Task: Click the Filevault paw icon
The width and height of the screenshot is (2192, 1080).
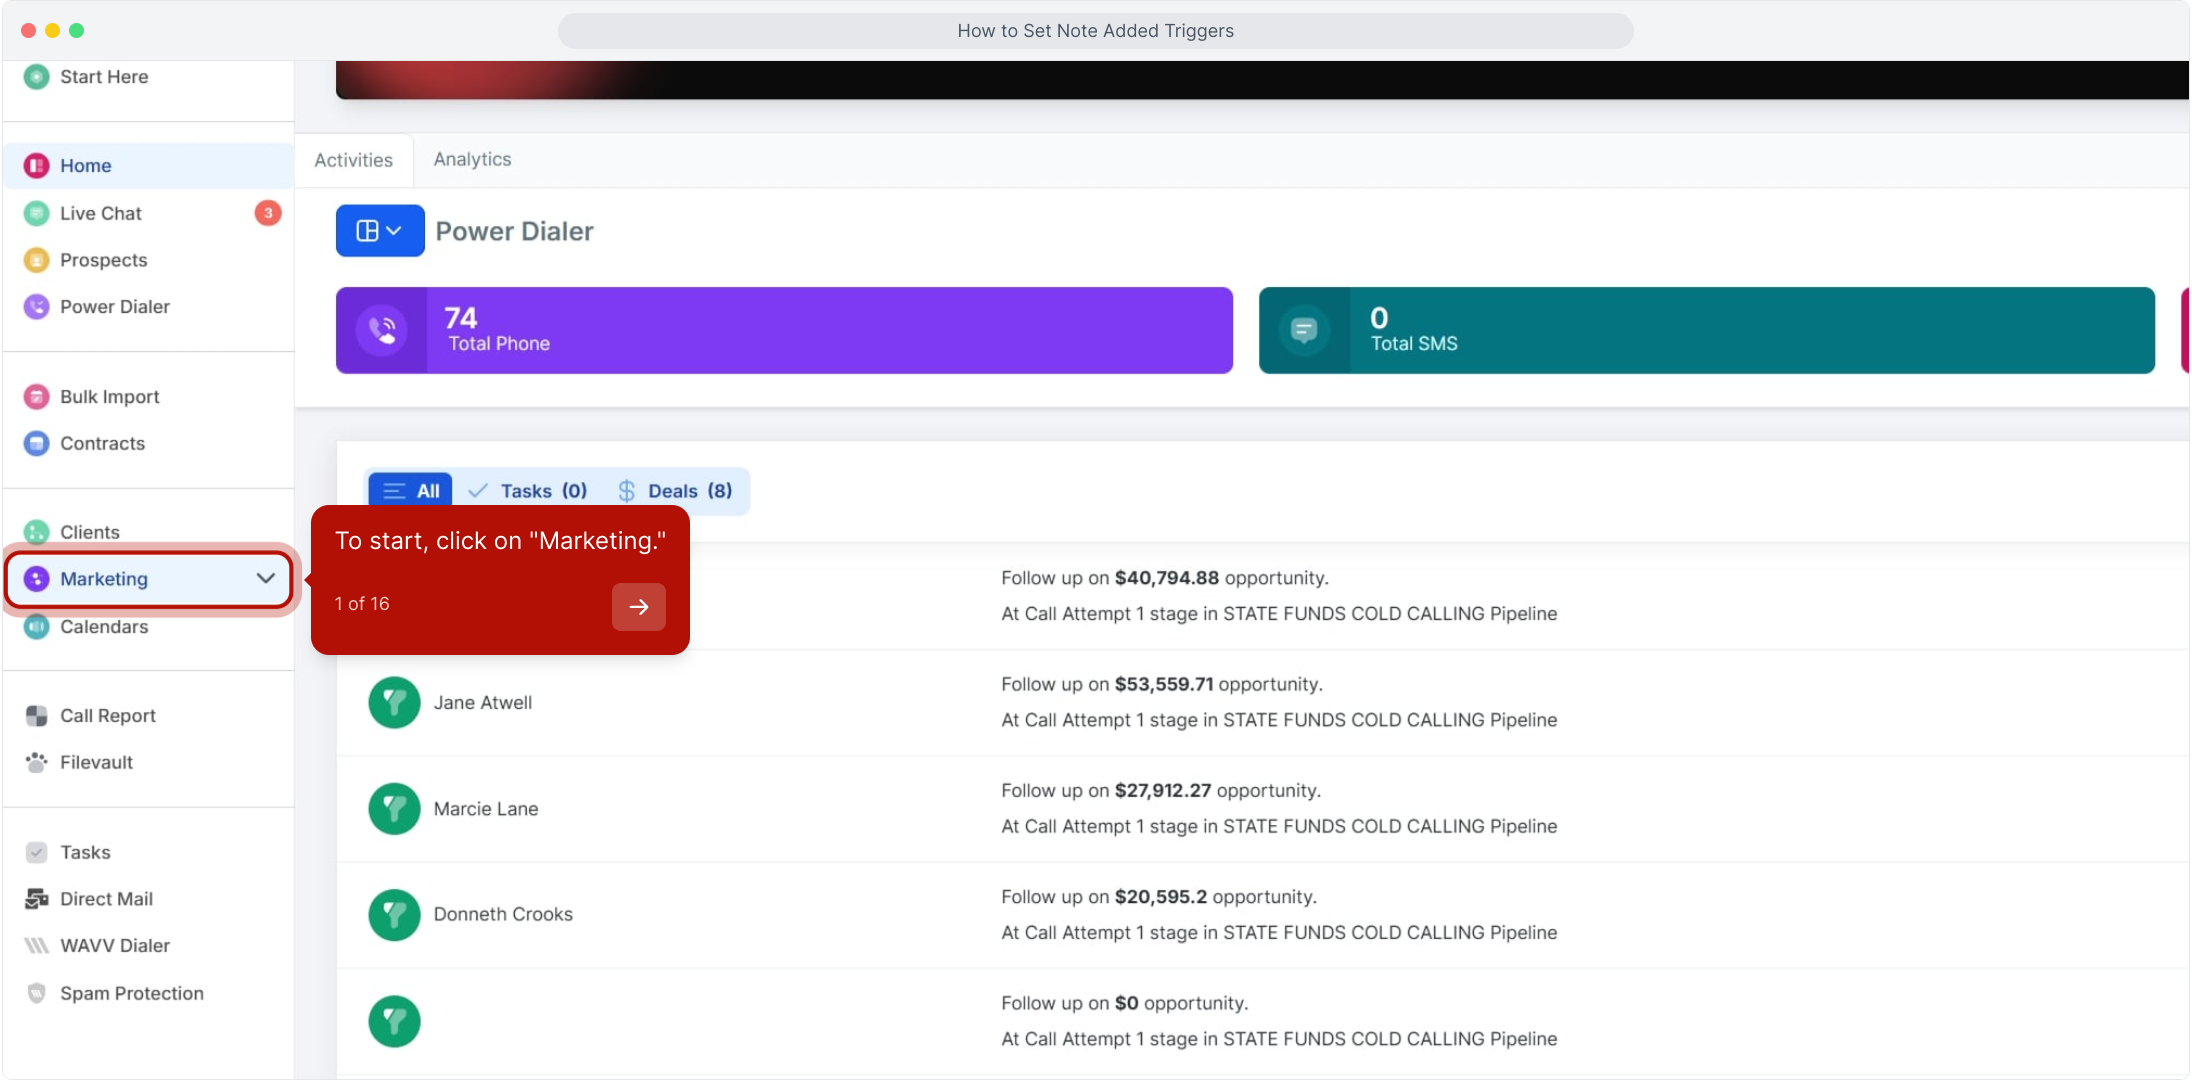Action: (x=36, y=762)
